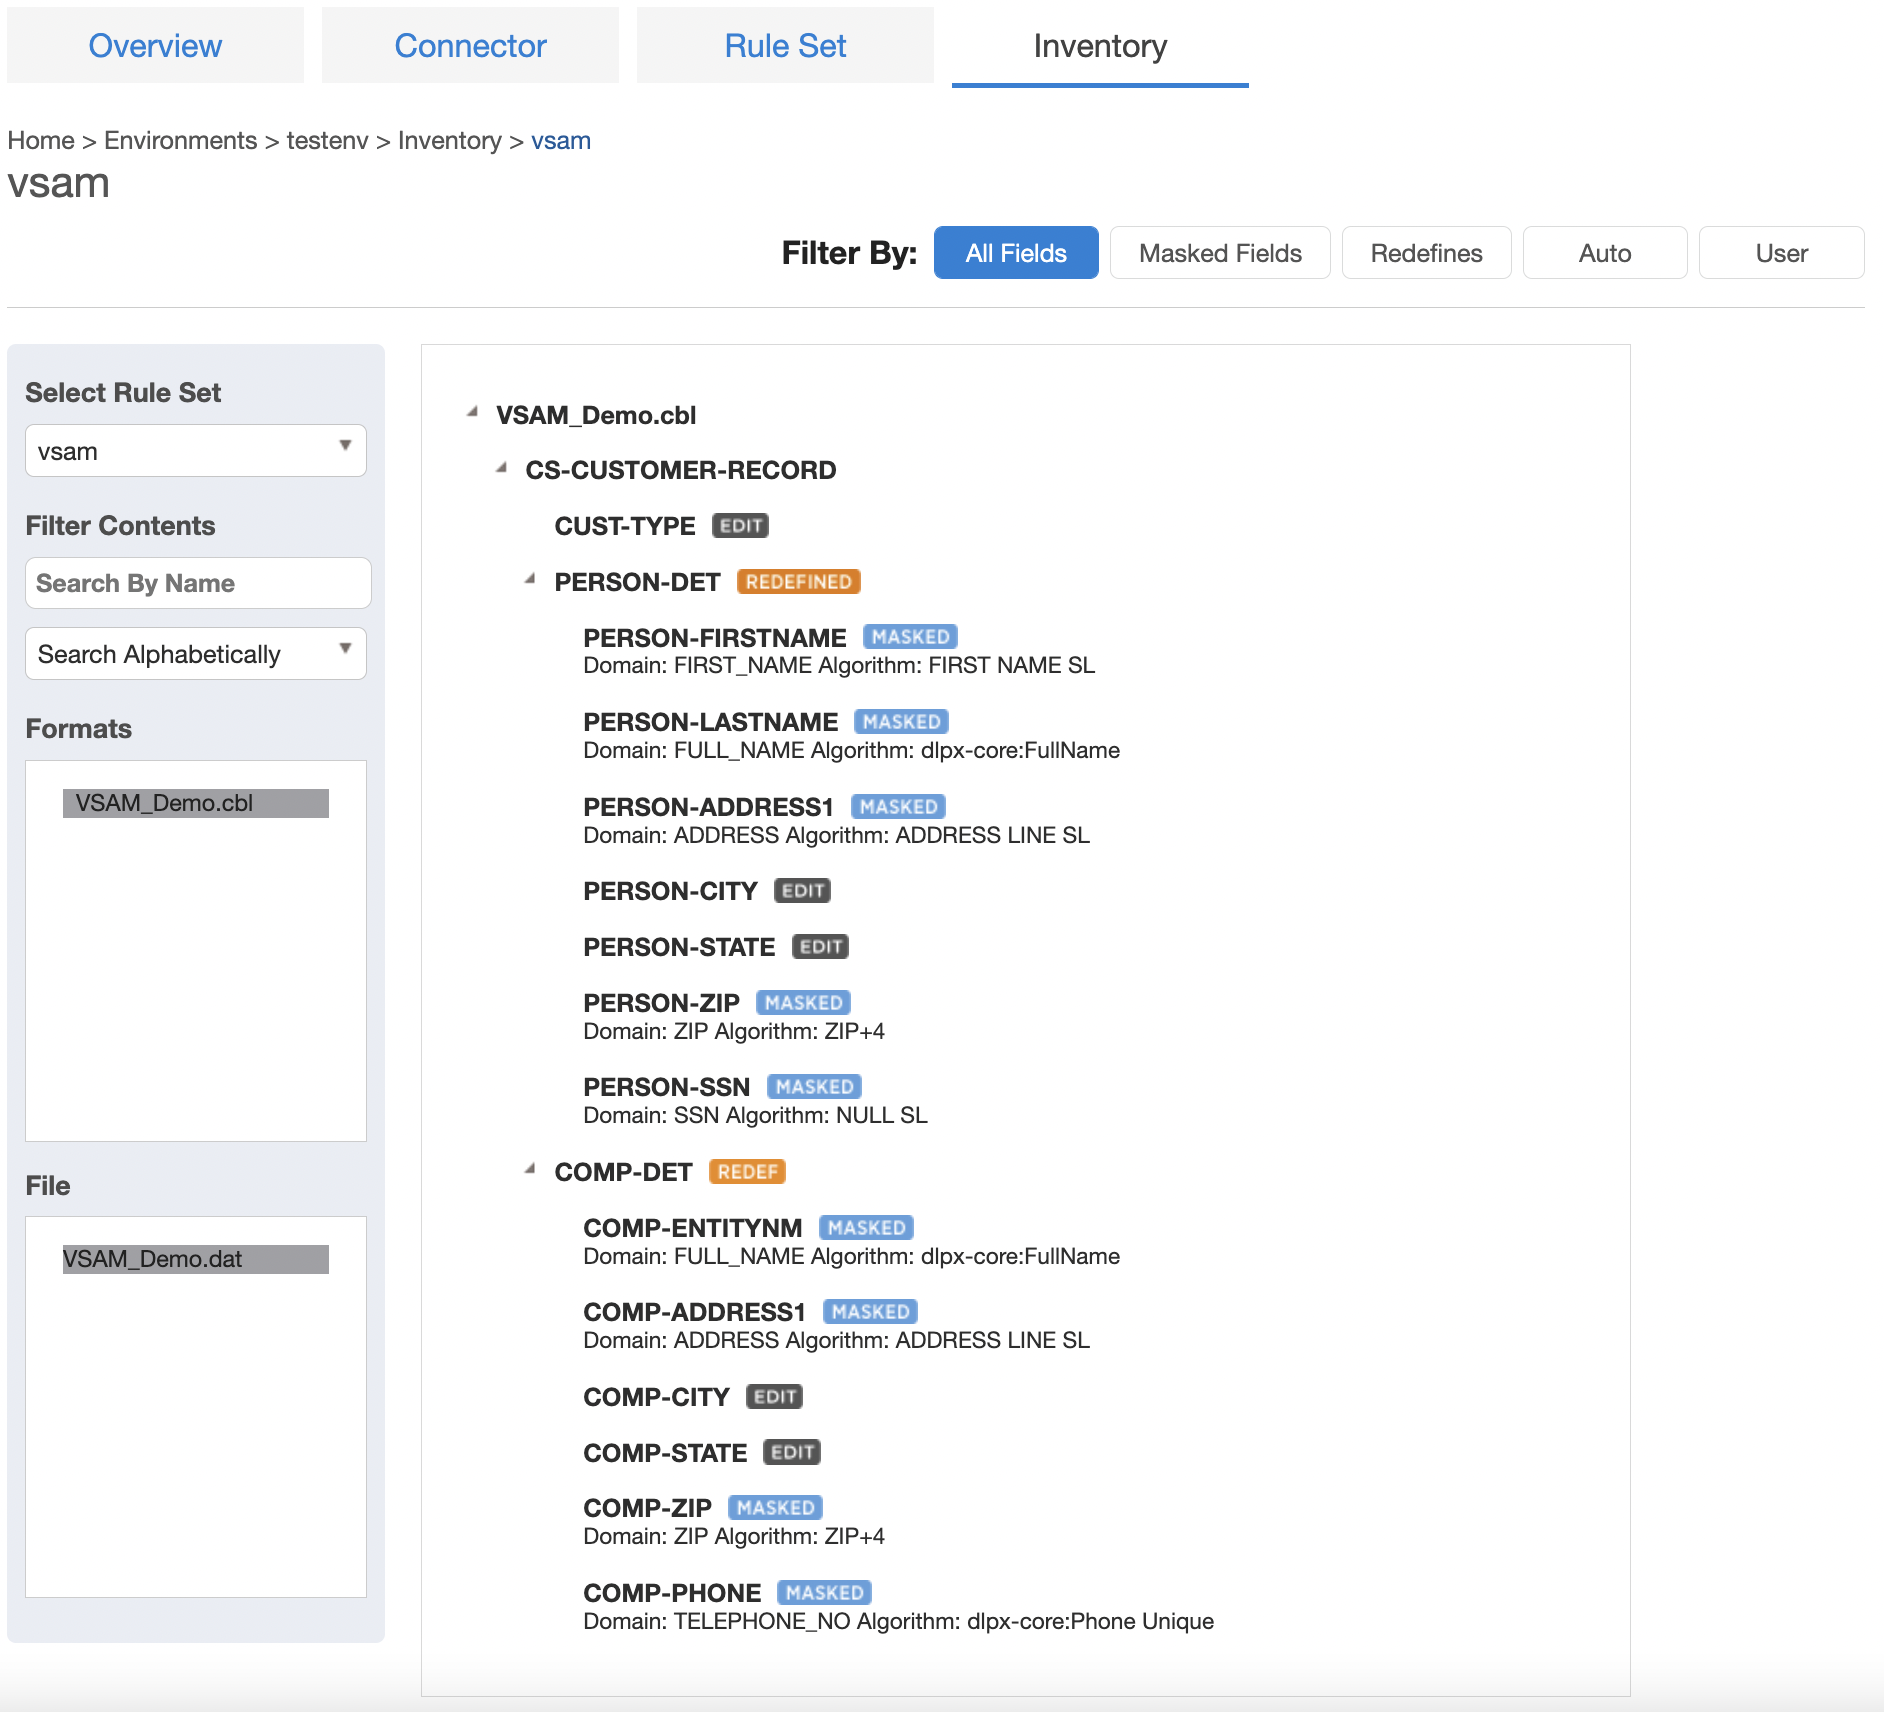Screen dimensions: 1884x1712
Task: Click the REDEFINED badge on PERSON-DET
Action: tap(798, 582)
